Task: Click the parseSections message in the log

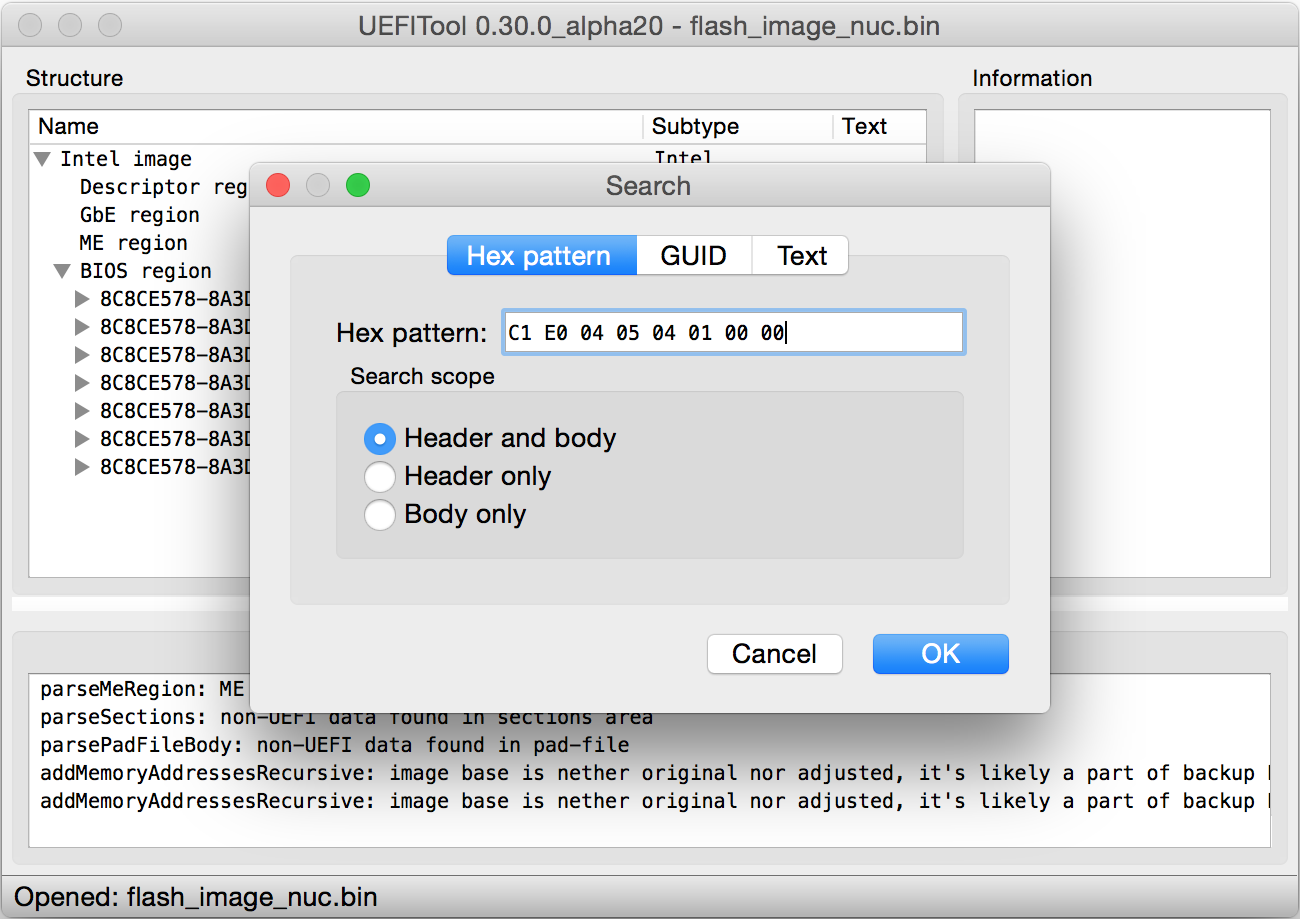Action: (x=347, y=717)
